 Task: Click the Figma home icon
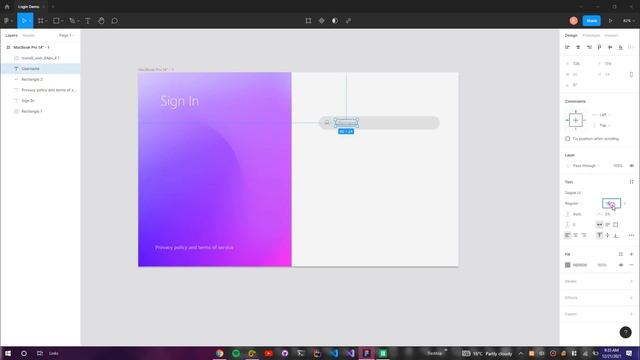(x=7, y=7)
